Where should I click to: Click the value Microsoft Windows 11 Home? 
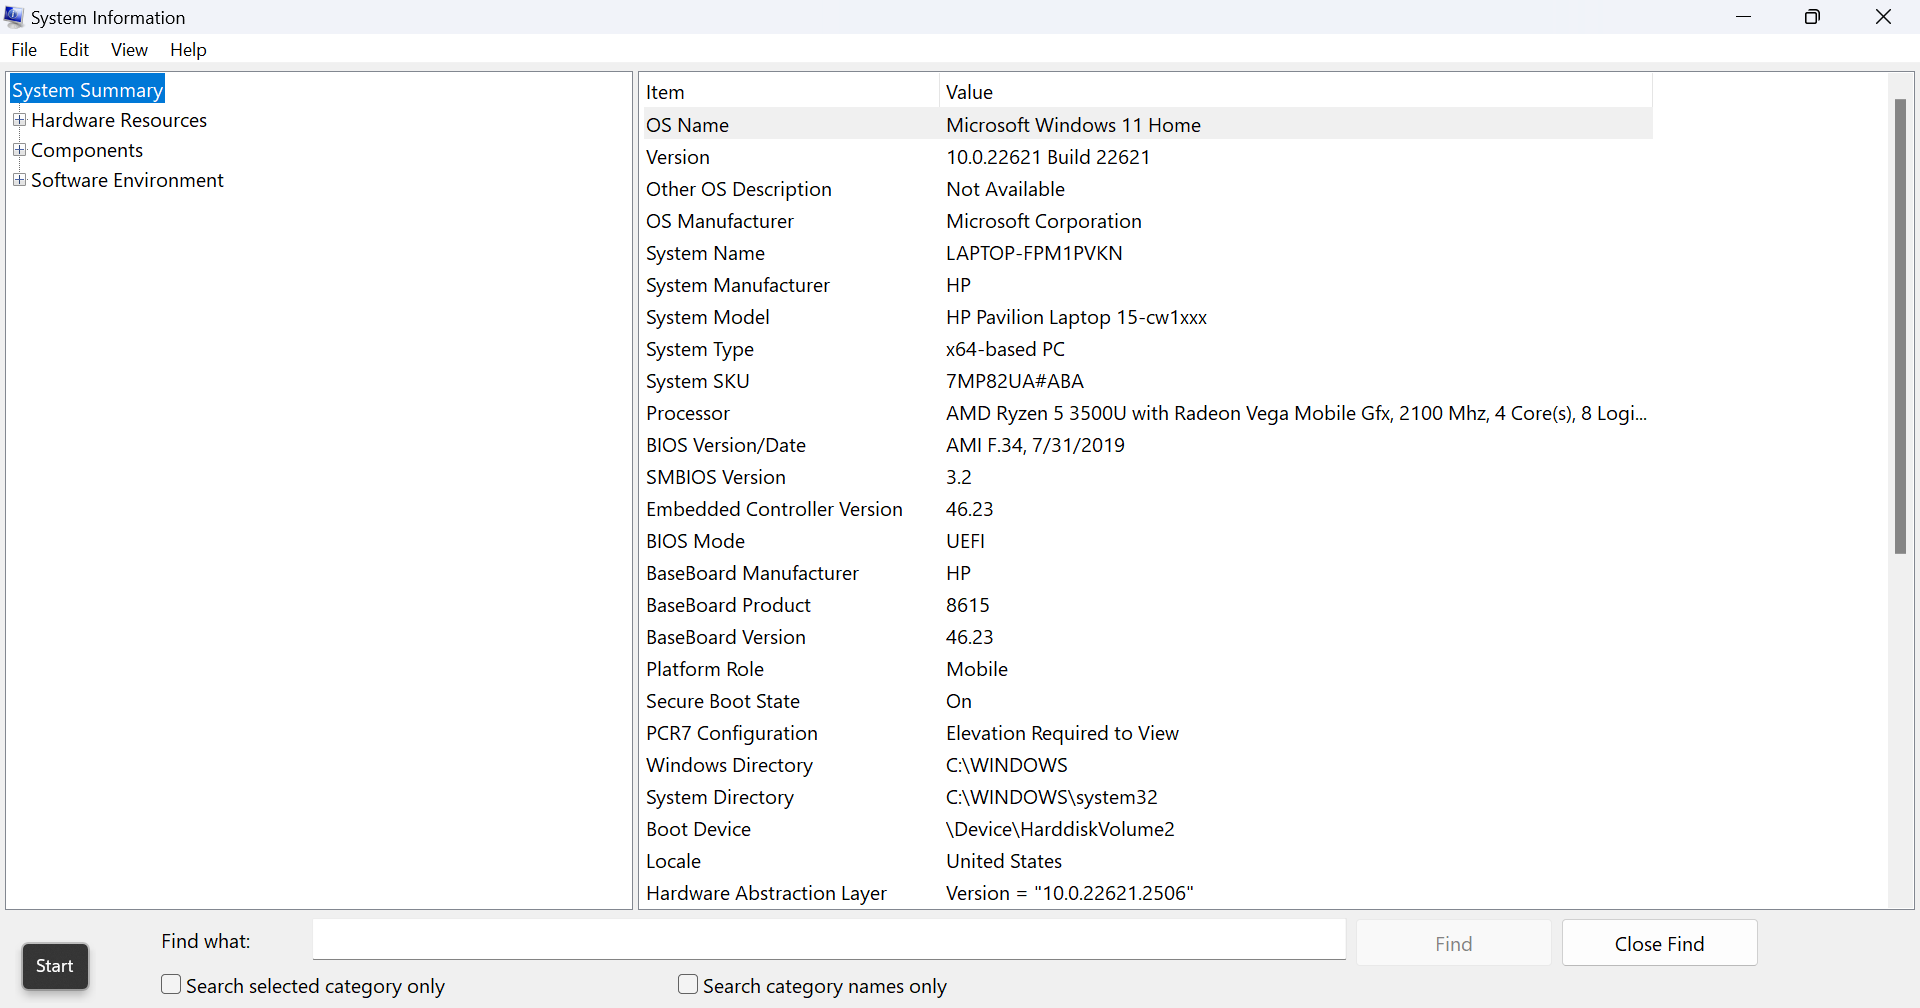pyautogui.click(x=1073, y=125)
